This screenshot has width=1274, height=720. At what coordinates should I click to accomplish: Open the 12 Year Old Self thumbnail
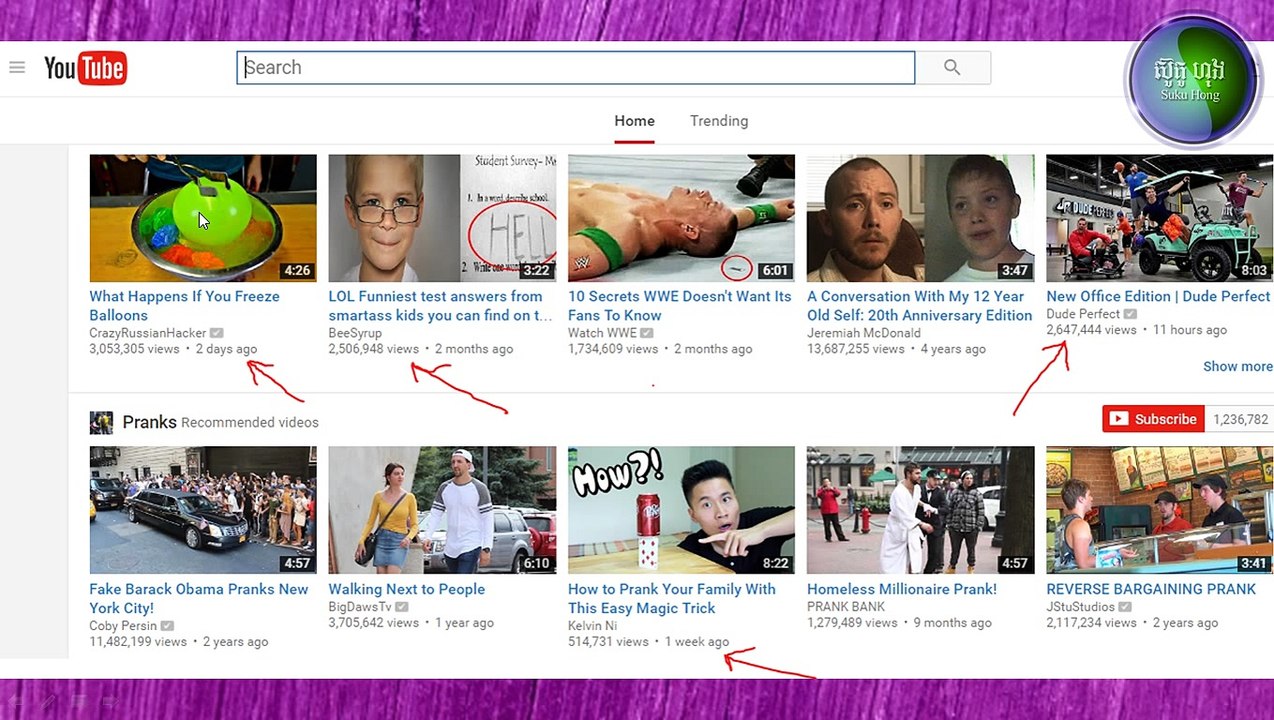[920, 218]
